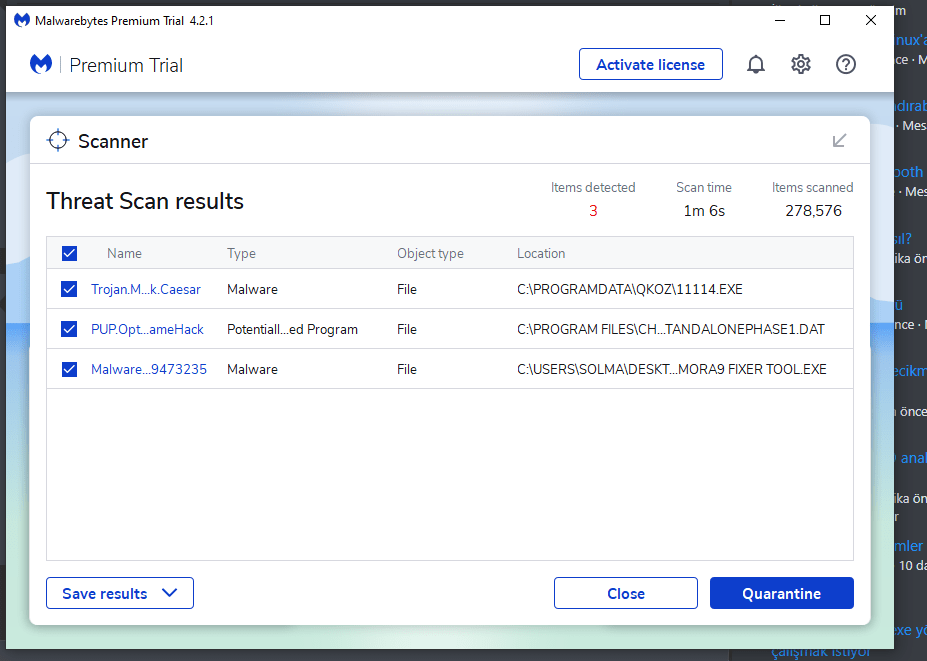This screenshot has width=927, height=661.
Task: Sort by the Name column header
Action: (124, 253)
